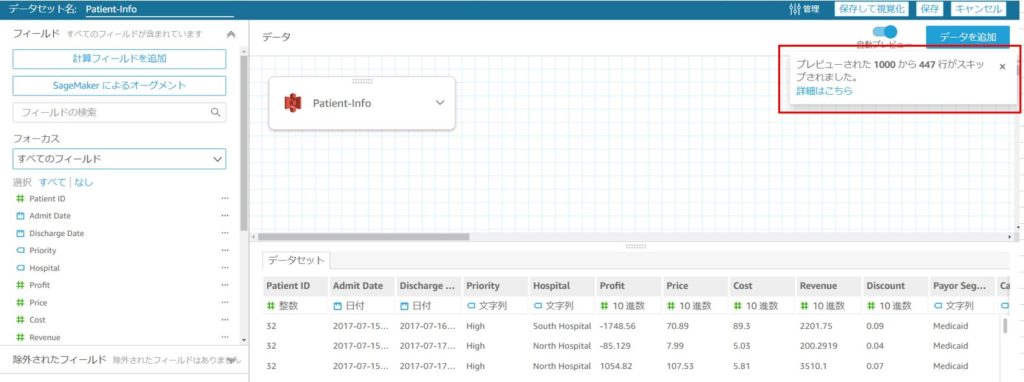
Task: Click the panel divider drag handle above データセット tab
Action: click(636, 246)
